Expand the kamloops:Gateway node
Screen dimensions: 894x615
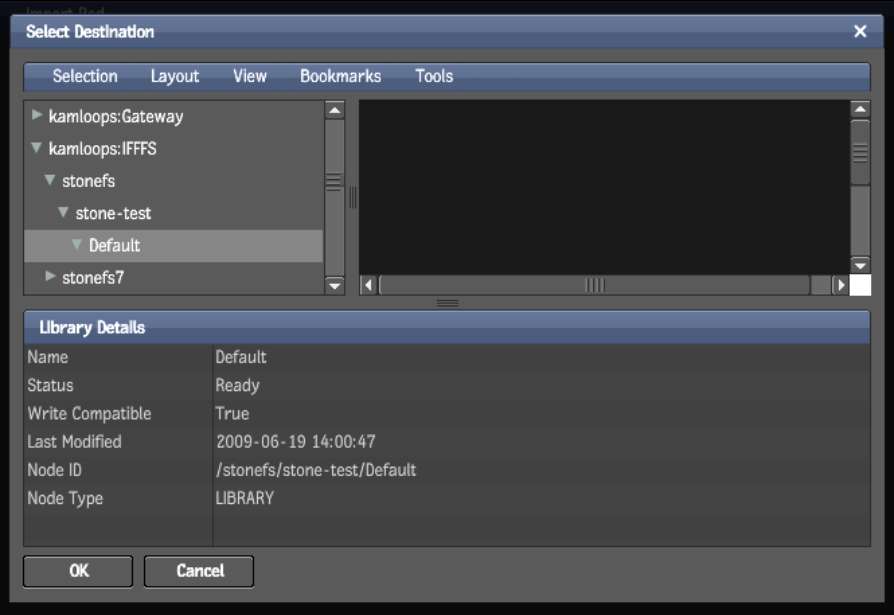pyautogui.click(x=38, y=116)
